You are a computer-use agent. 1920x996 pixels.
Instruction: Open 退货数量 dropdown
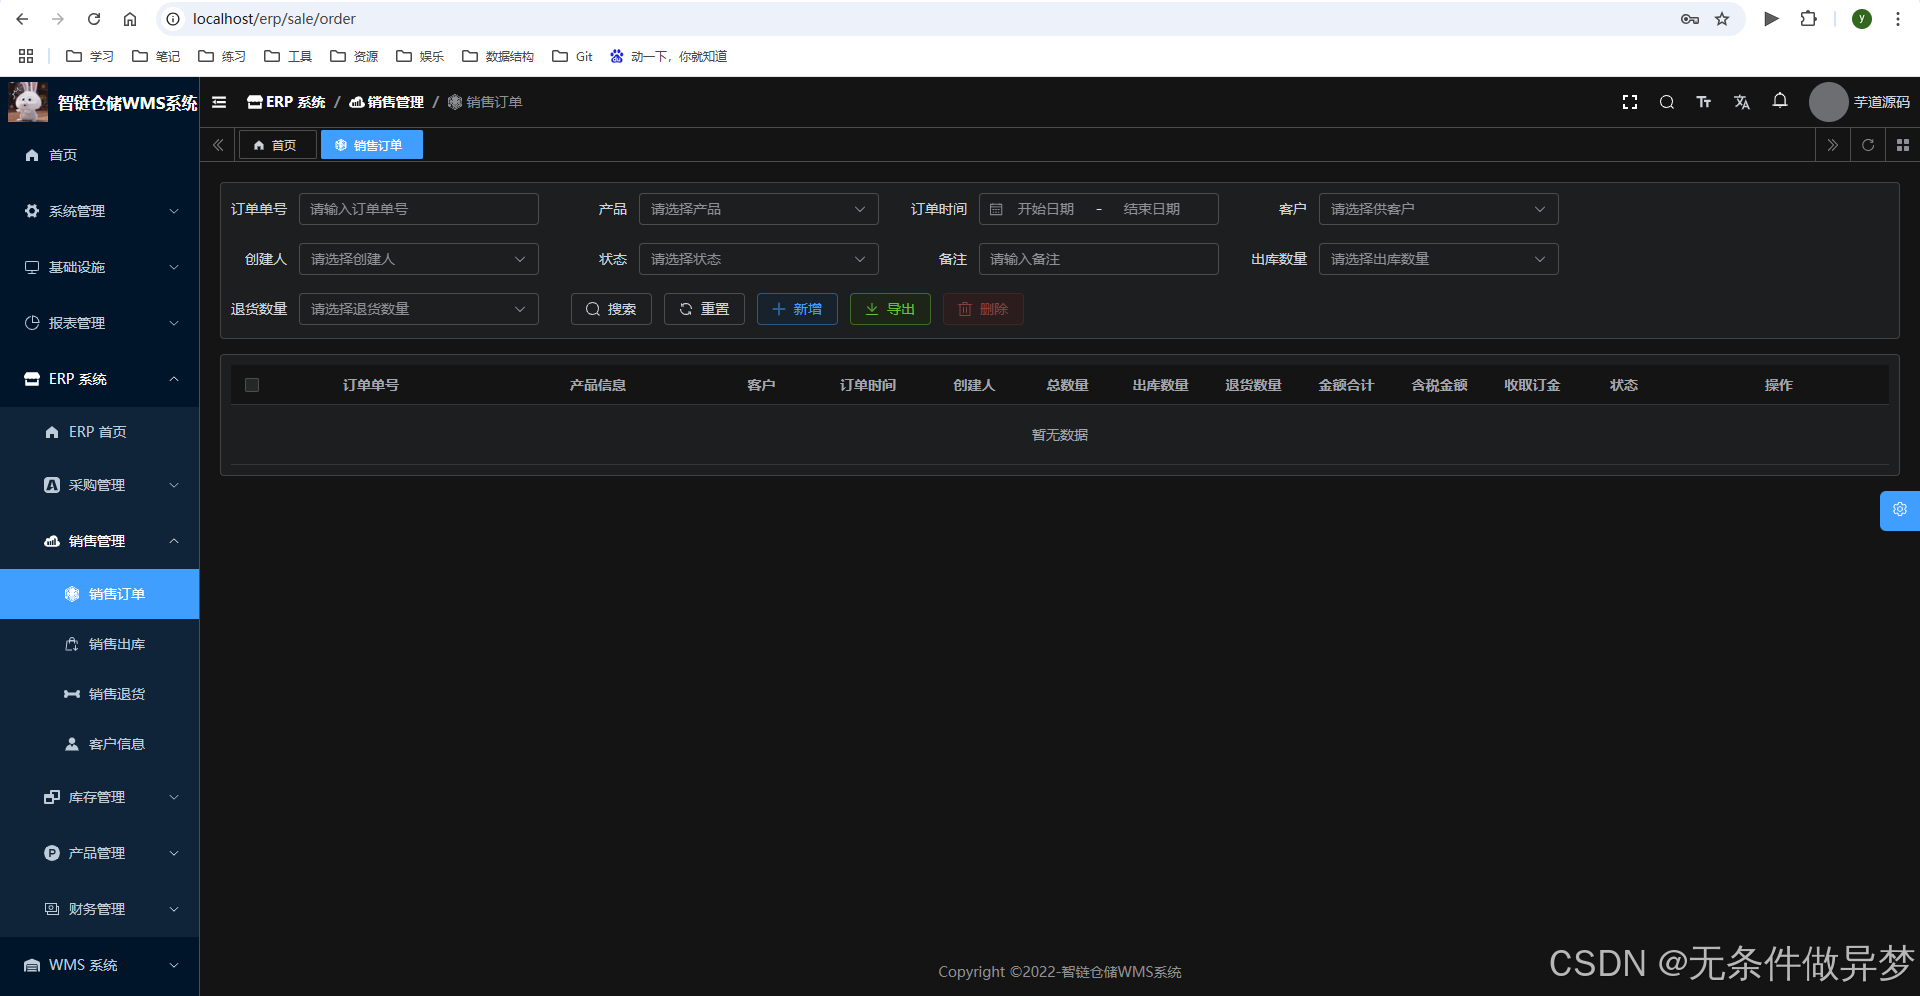[x=419, y=309]
